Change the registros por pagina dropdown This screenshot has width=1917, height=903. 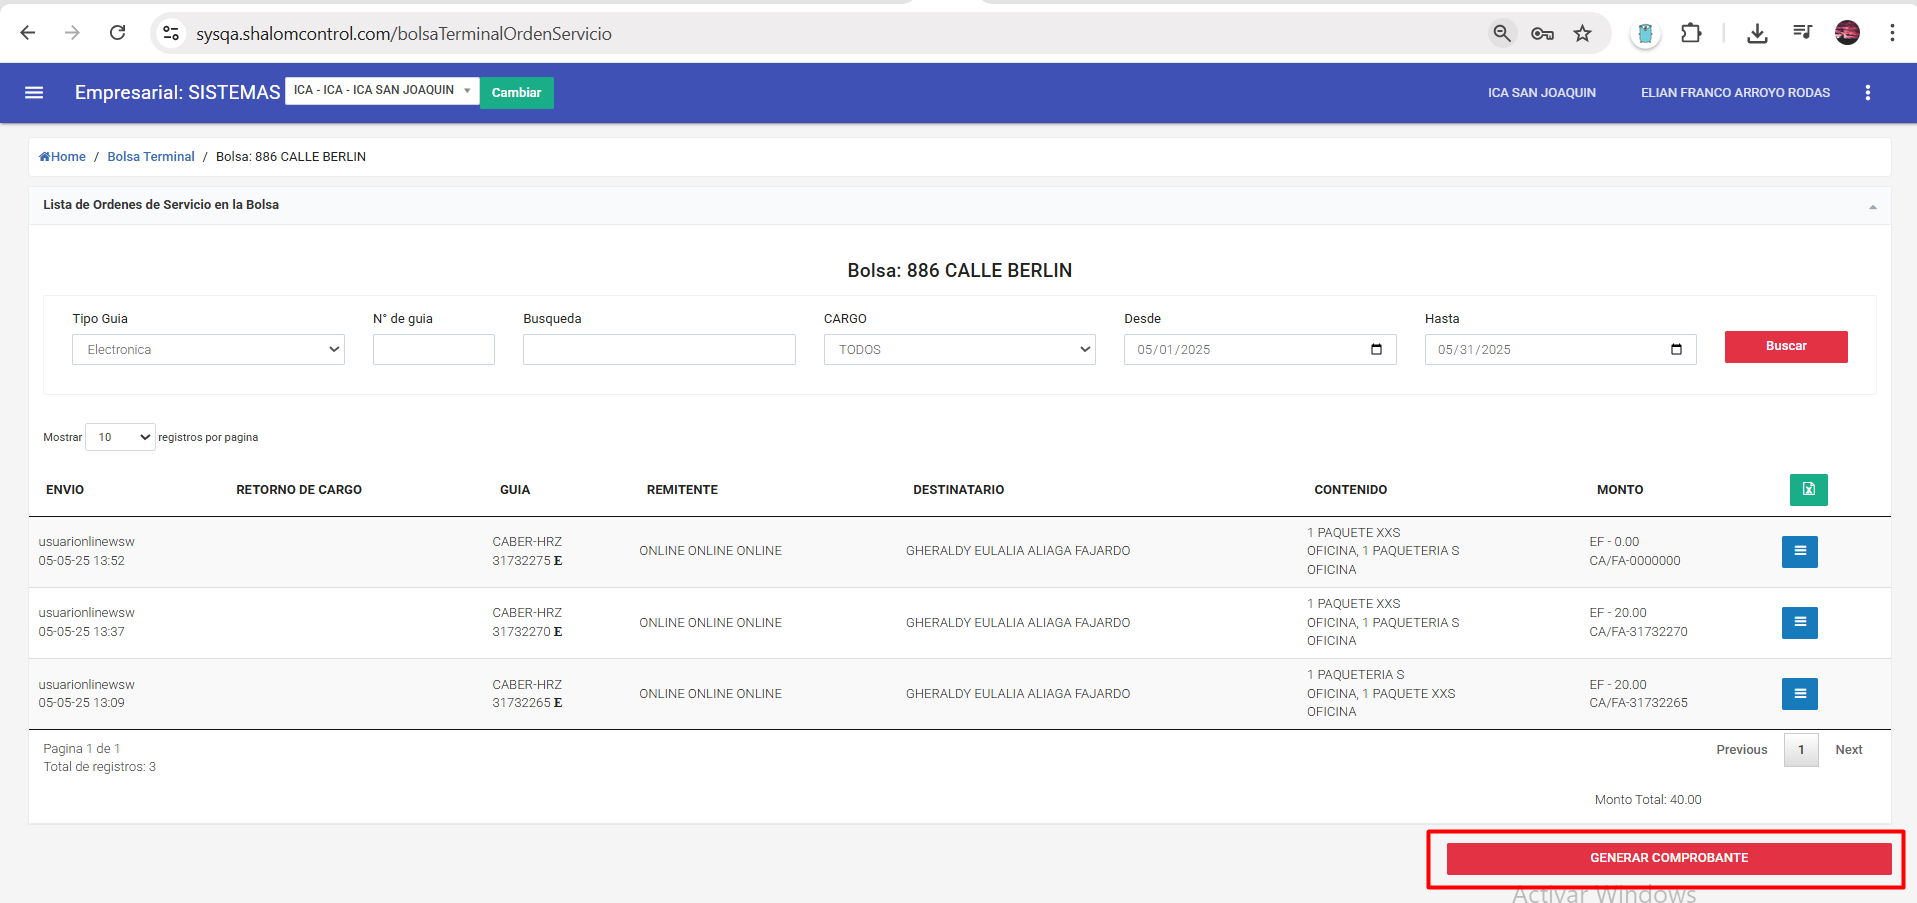coord(120,437)
